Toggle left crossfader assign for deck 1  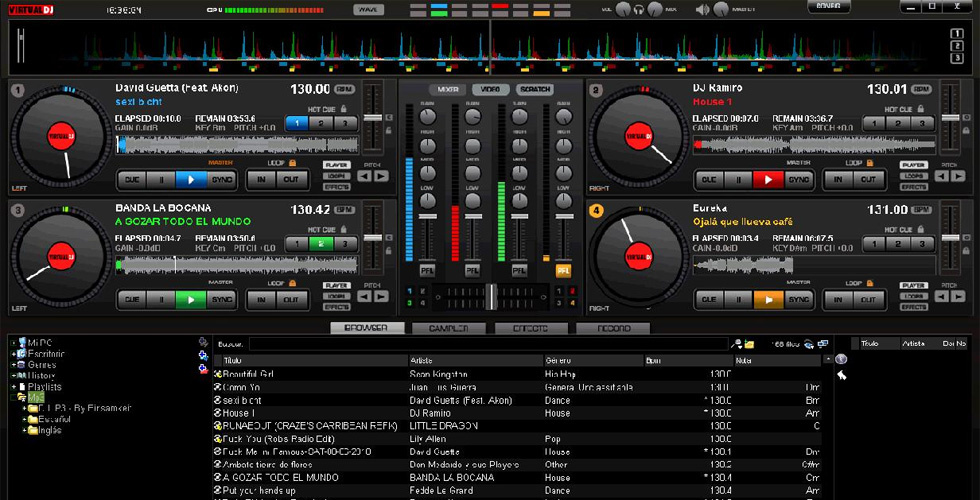click(x=409, y=291)
